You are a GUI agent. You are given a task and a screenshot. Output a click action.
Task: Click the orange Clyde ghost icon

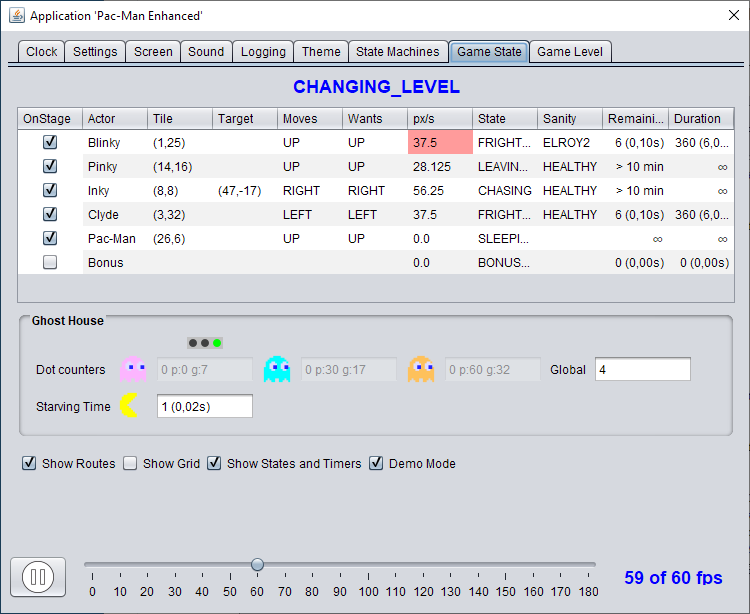(421, 369)
